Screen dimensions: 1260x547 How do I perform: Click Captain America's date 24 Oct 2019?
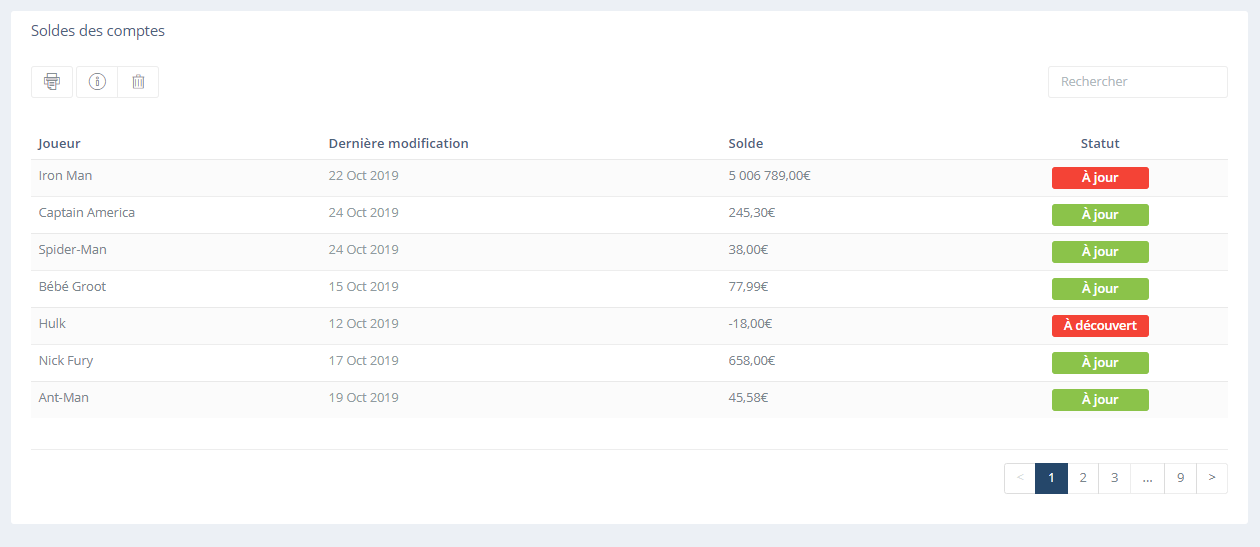(363, 213)
